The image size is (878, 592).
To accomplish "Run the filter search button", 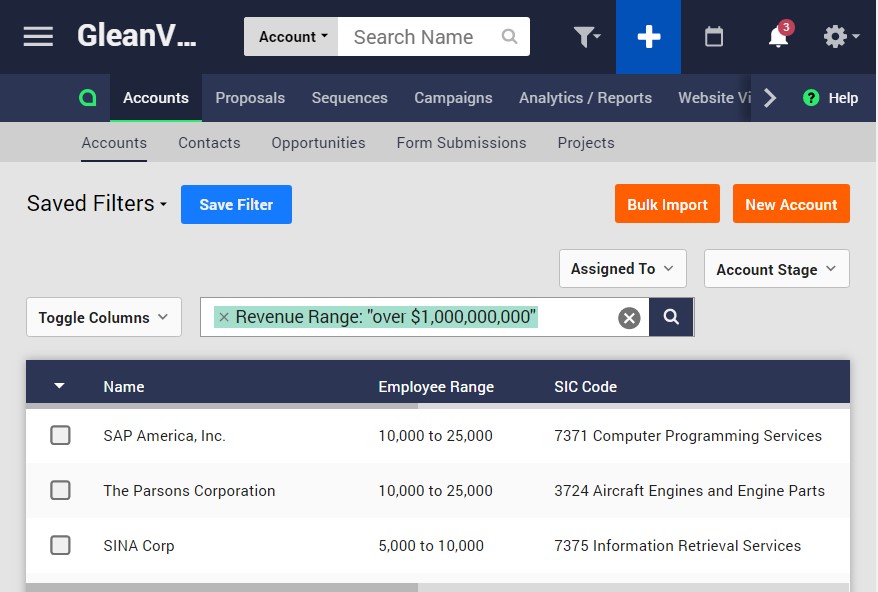I will click(x=671, y=317).
